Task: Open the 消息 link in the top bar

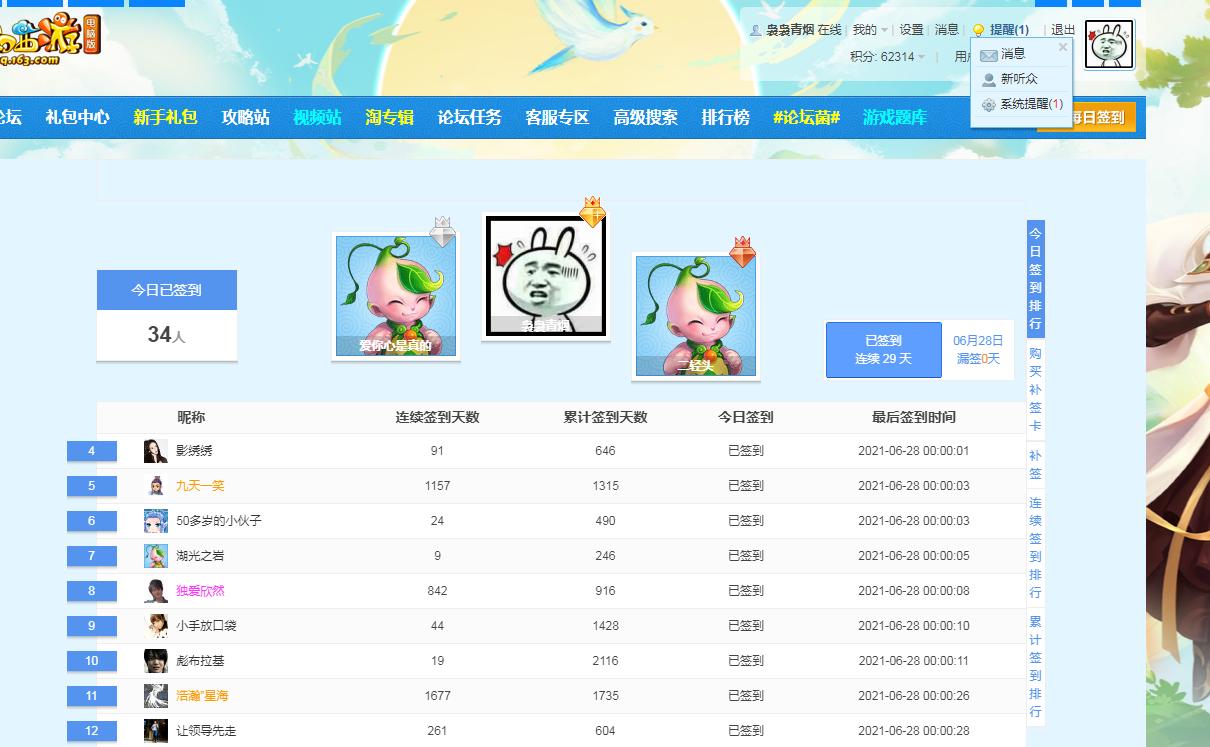Action: click(x=946, y=30)
